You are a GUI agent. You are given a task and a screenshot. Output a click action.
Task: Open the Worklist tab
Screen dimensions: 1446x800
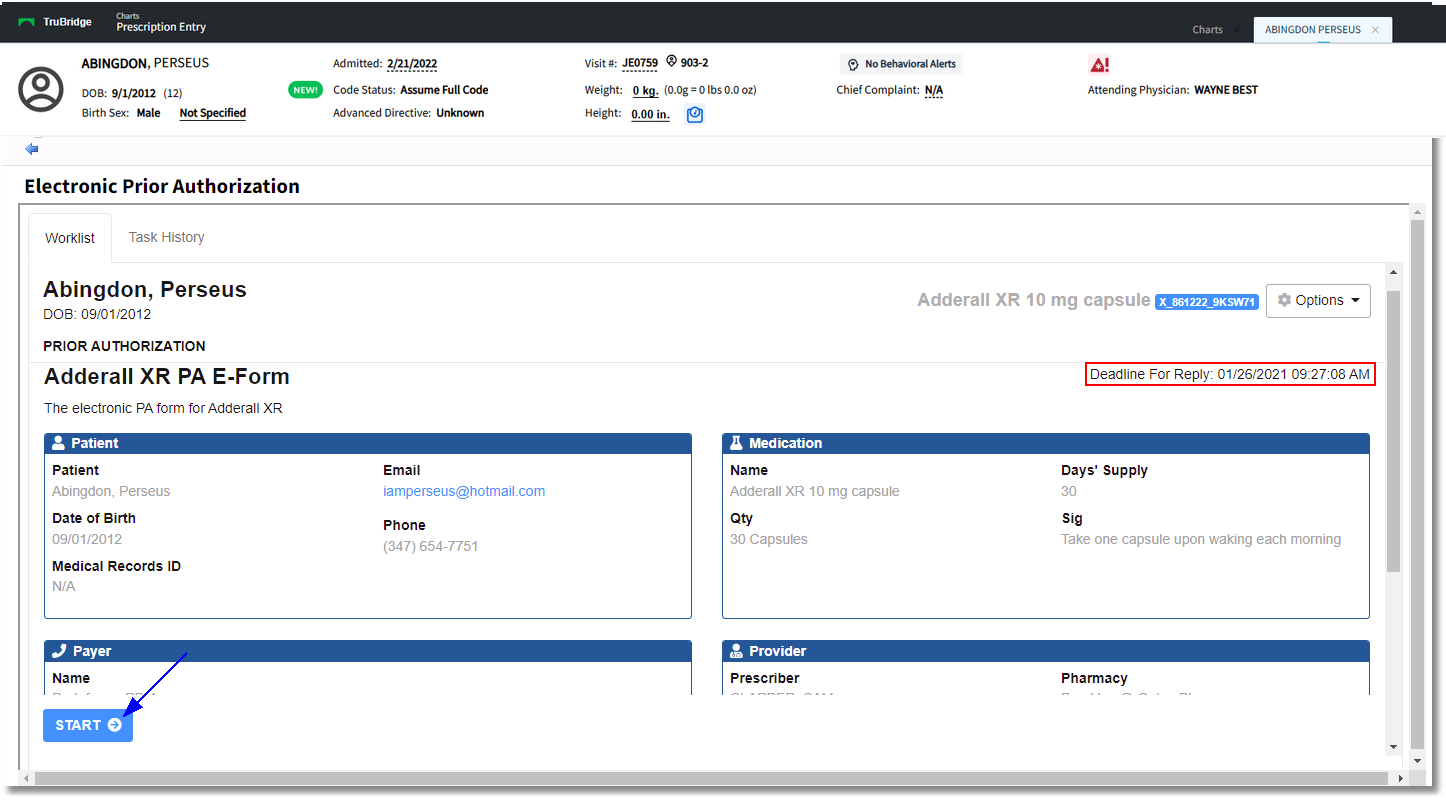point(70,238)
